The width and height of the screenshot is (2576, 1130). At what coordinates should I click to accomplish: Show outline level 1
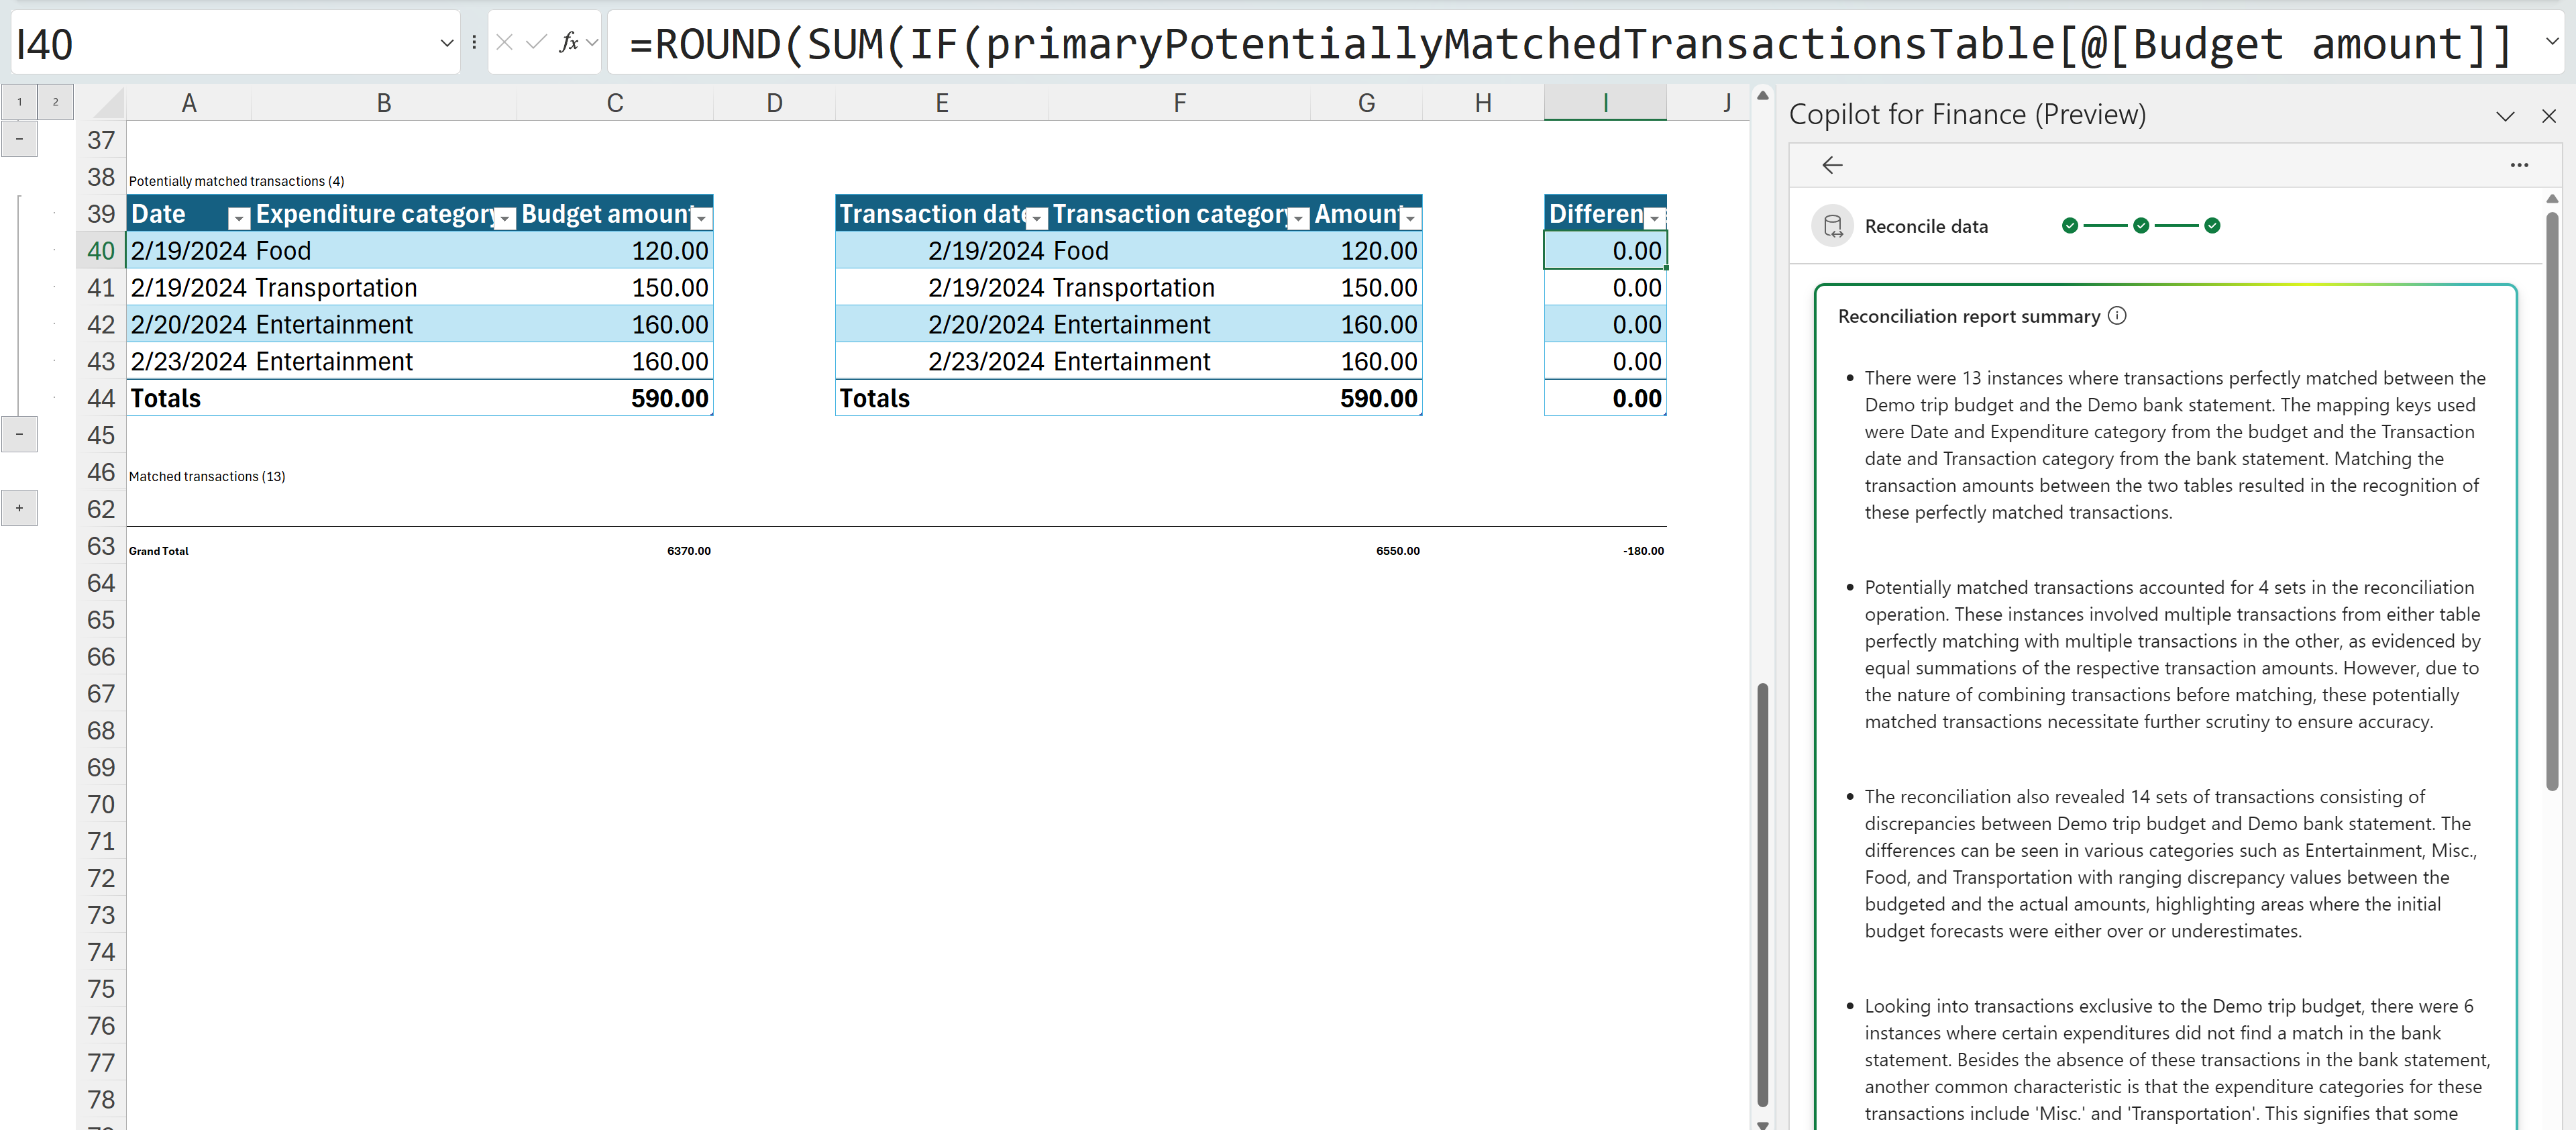point(19,102)
